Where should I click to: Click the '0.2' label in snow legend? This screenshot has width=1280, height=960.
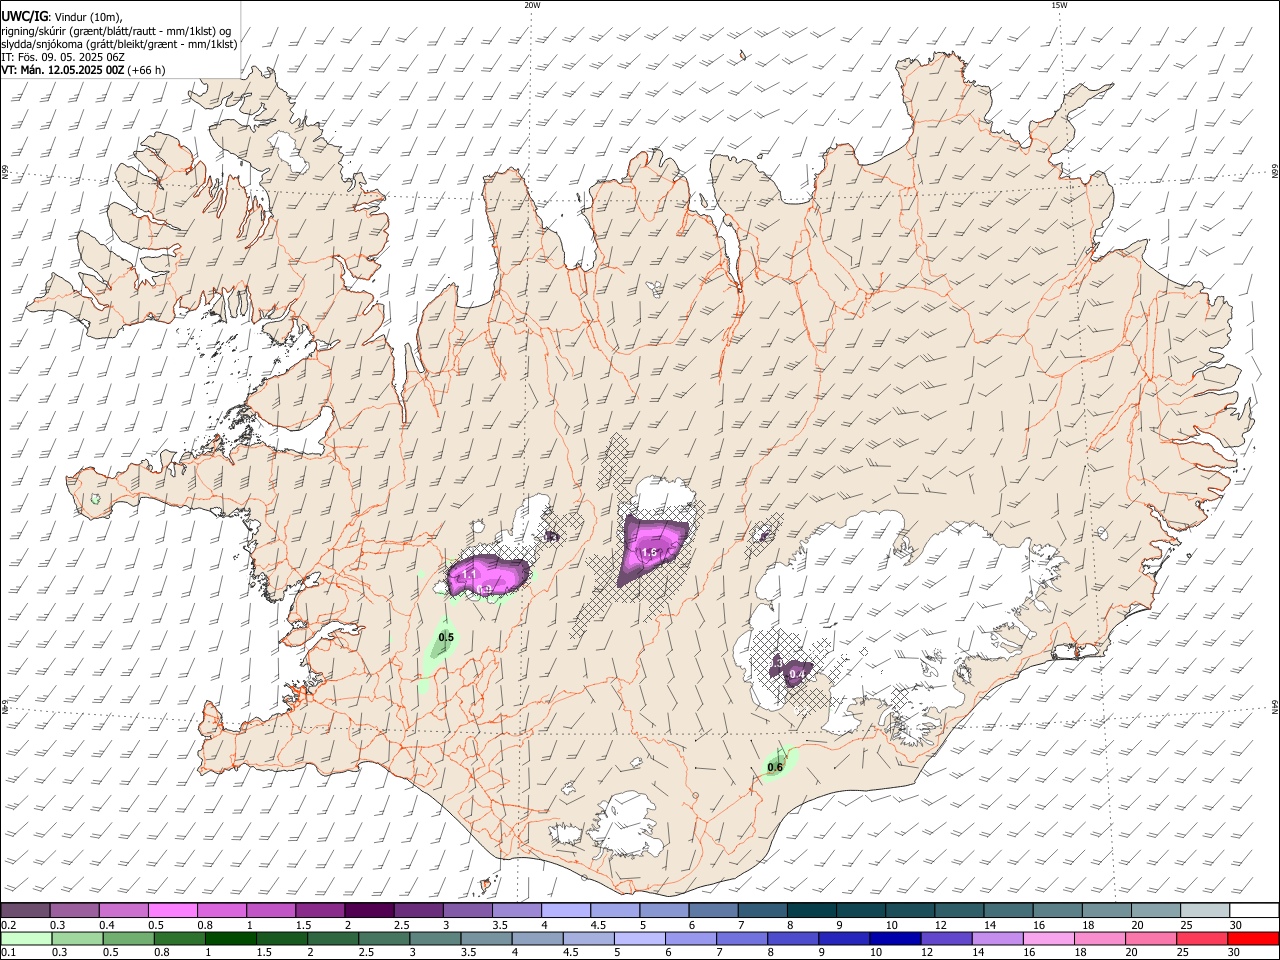8,925
